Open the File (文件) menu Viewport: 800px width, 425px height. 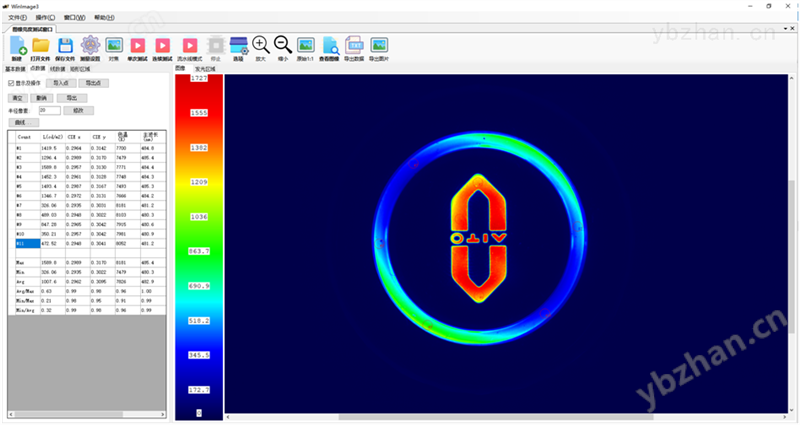(x=17, y=17)
